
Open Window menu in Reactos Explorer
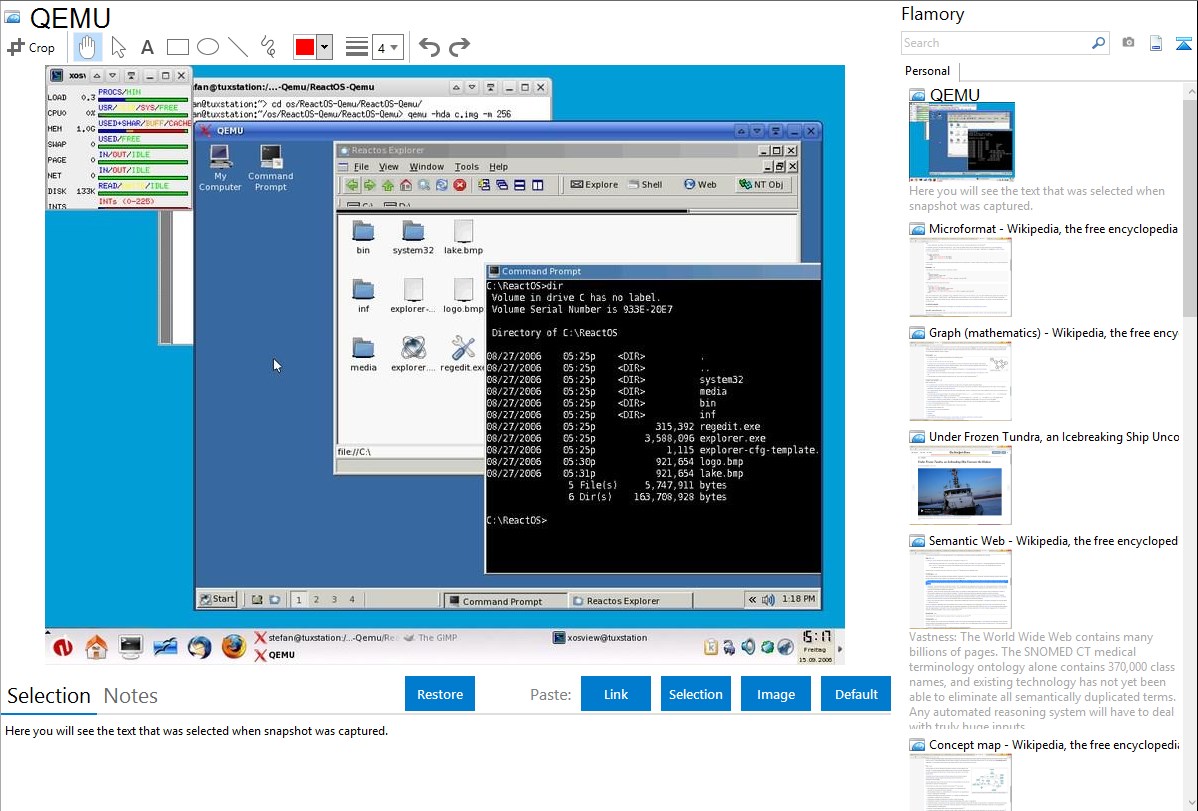[x=426, y=167]
